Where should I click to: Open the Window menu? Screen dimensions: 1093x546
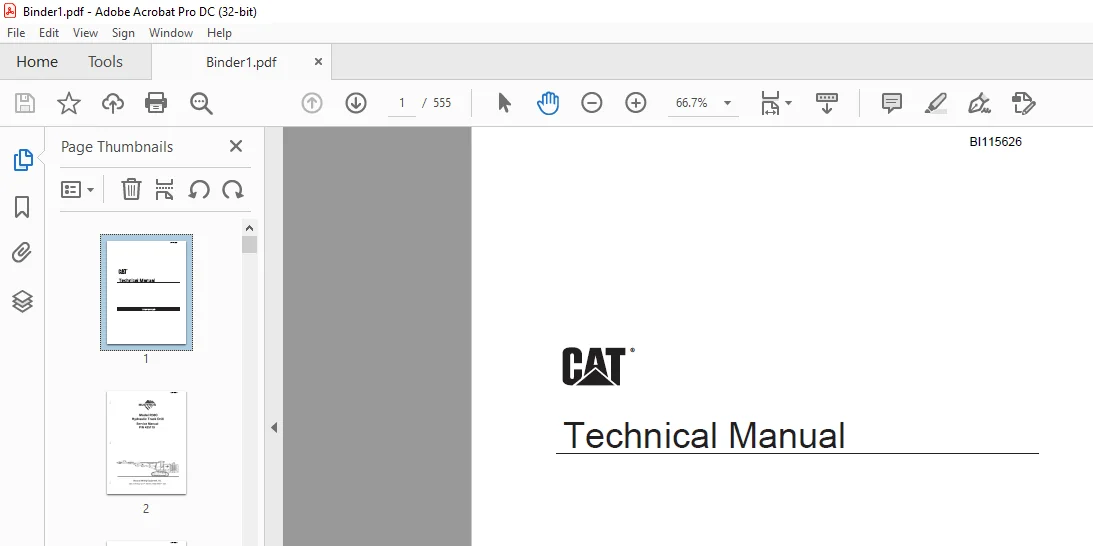(171, 33)
